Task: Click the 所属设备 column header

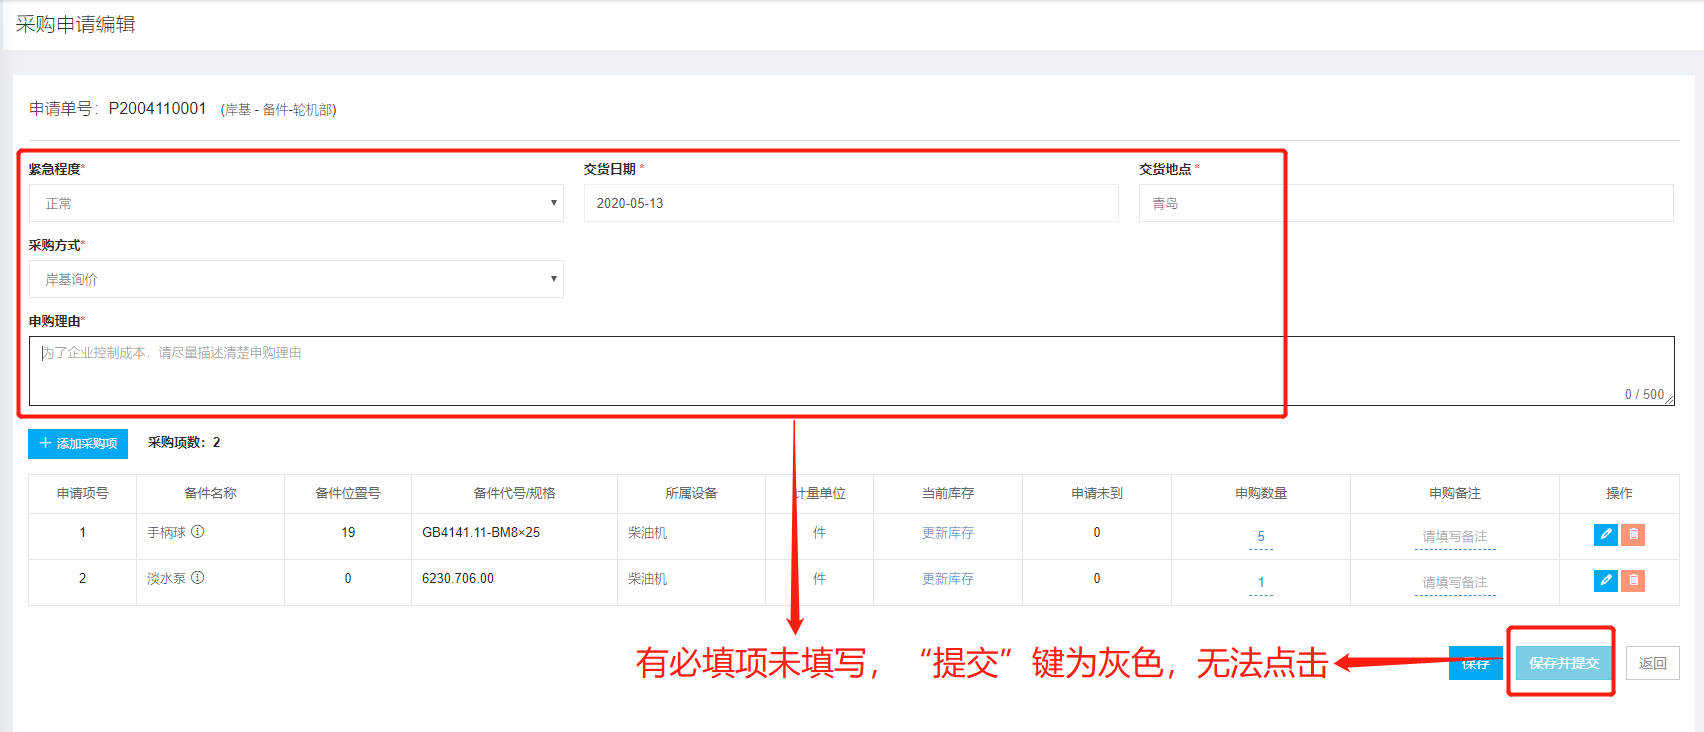Action: click(x=691, y=493)
